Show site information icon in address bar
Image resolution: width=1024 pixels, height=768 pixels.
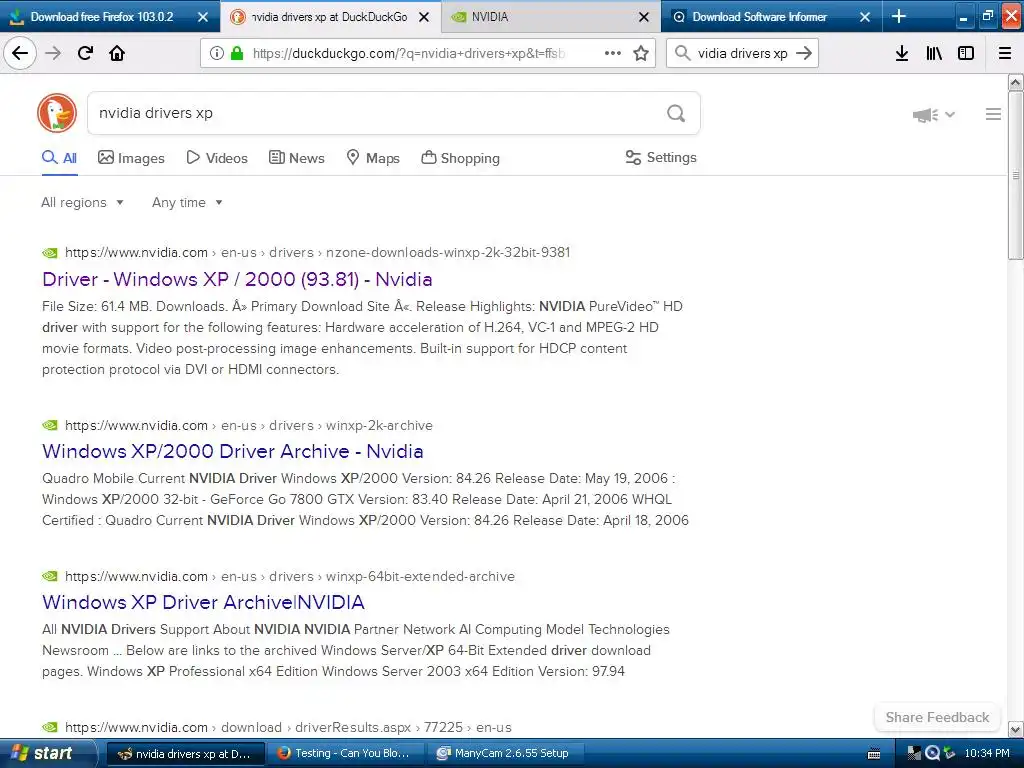click(x=216, y=53)
